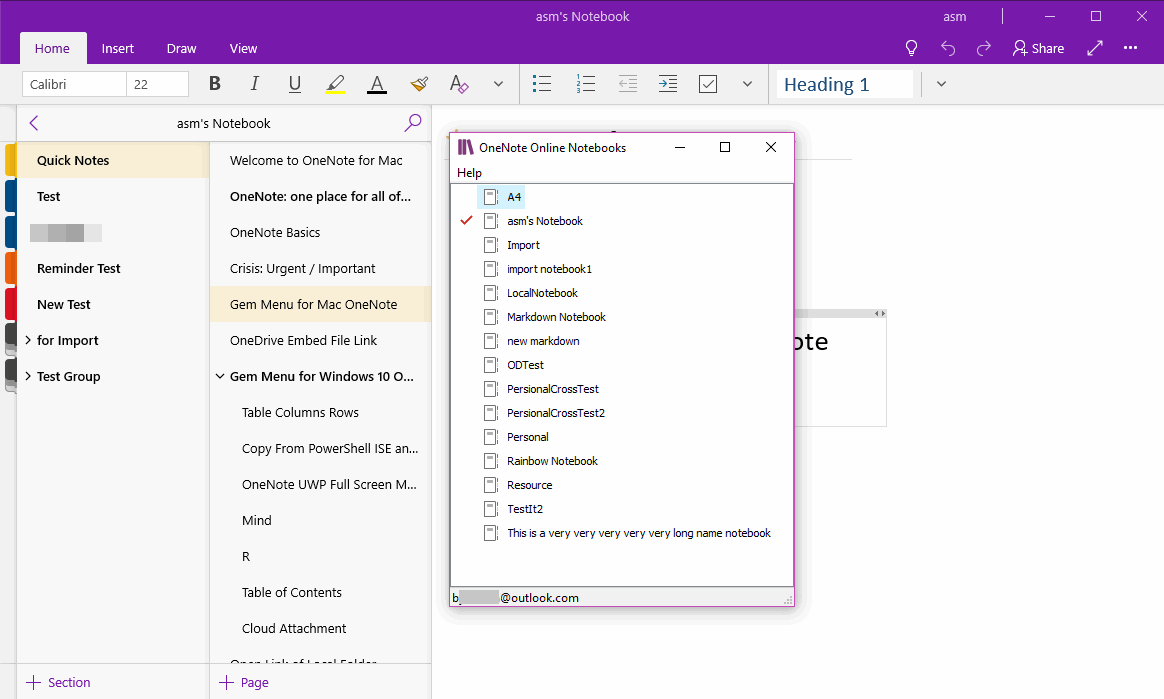Go back to the notebook list
The width and height of the screenshot is (1164, 699).
tap(33, 123)
